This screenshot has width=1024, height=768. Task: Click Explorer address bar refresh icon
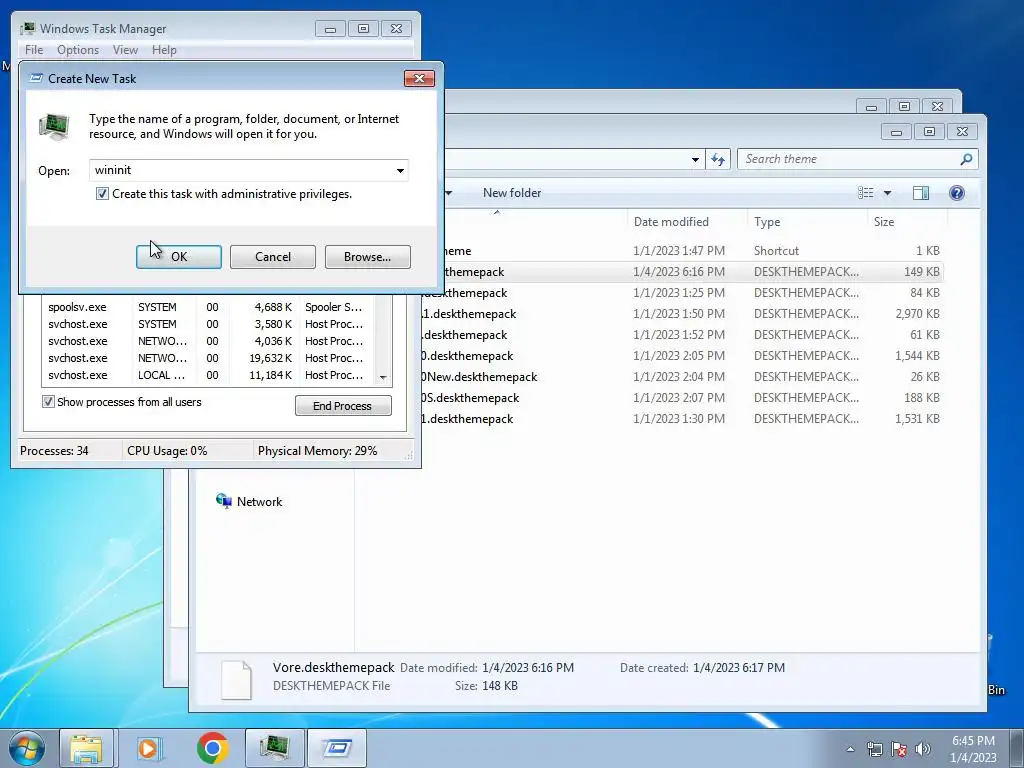tap(718, 159)
